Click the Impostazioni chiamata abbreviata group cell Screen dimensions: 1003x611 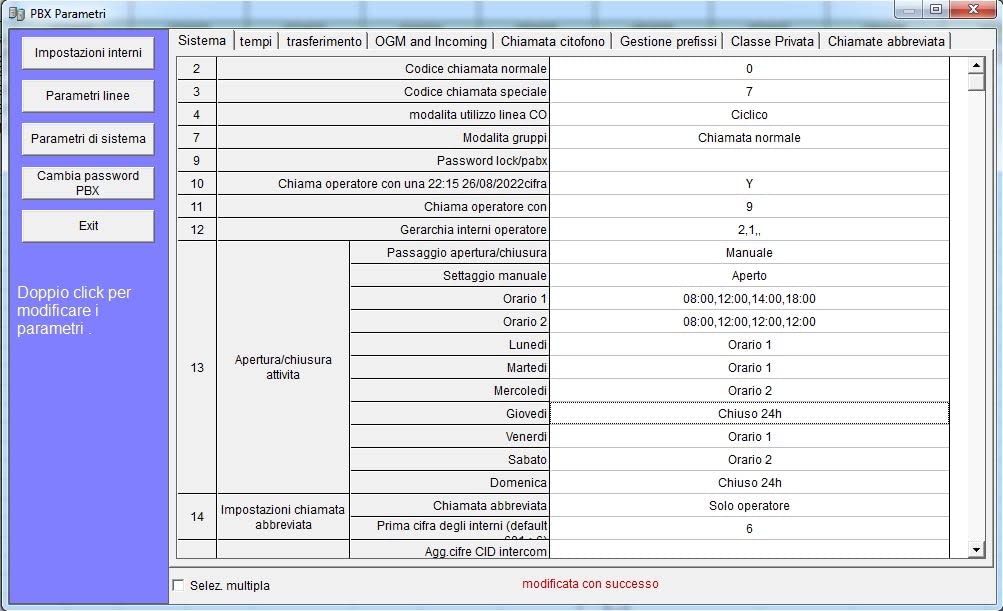(283, 517)
